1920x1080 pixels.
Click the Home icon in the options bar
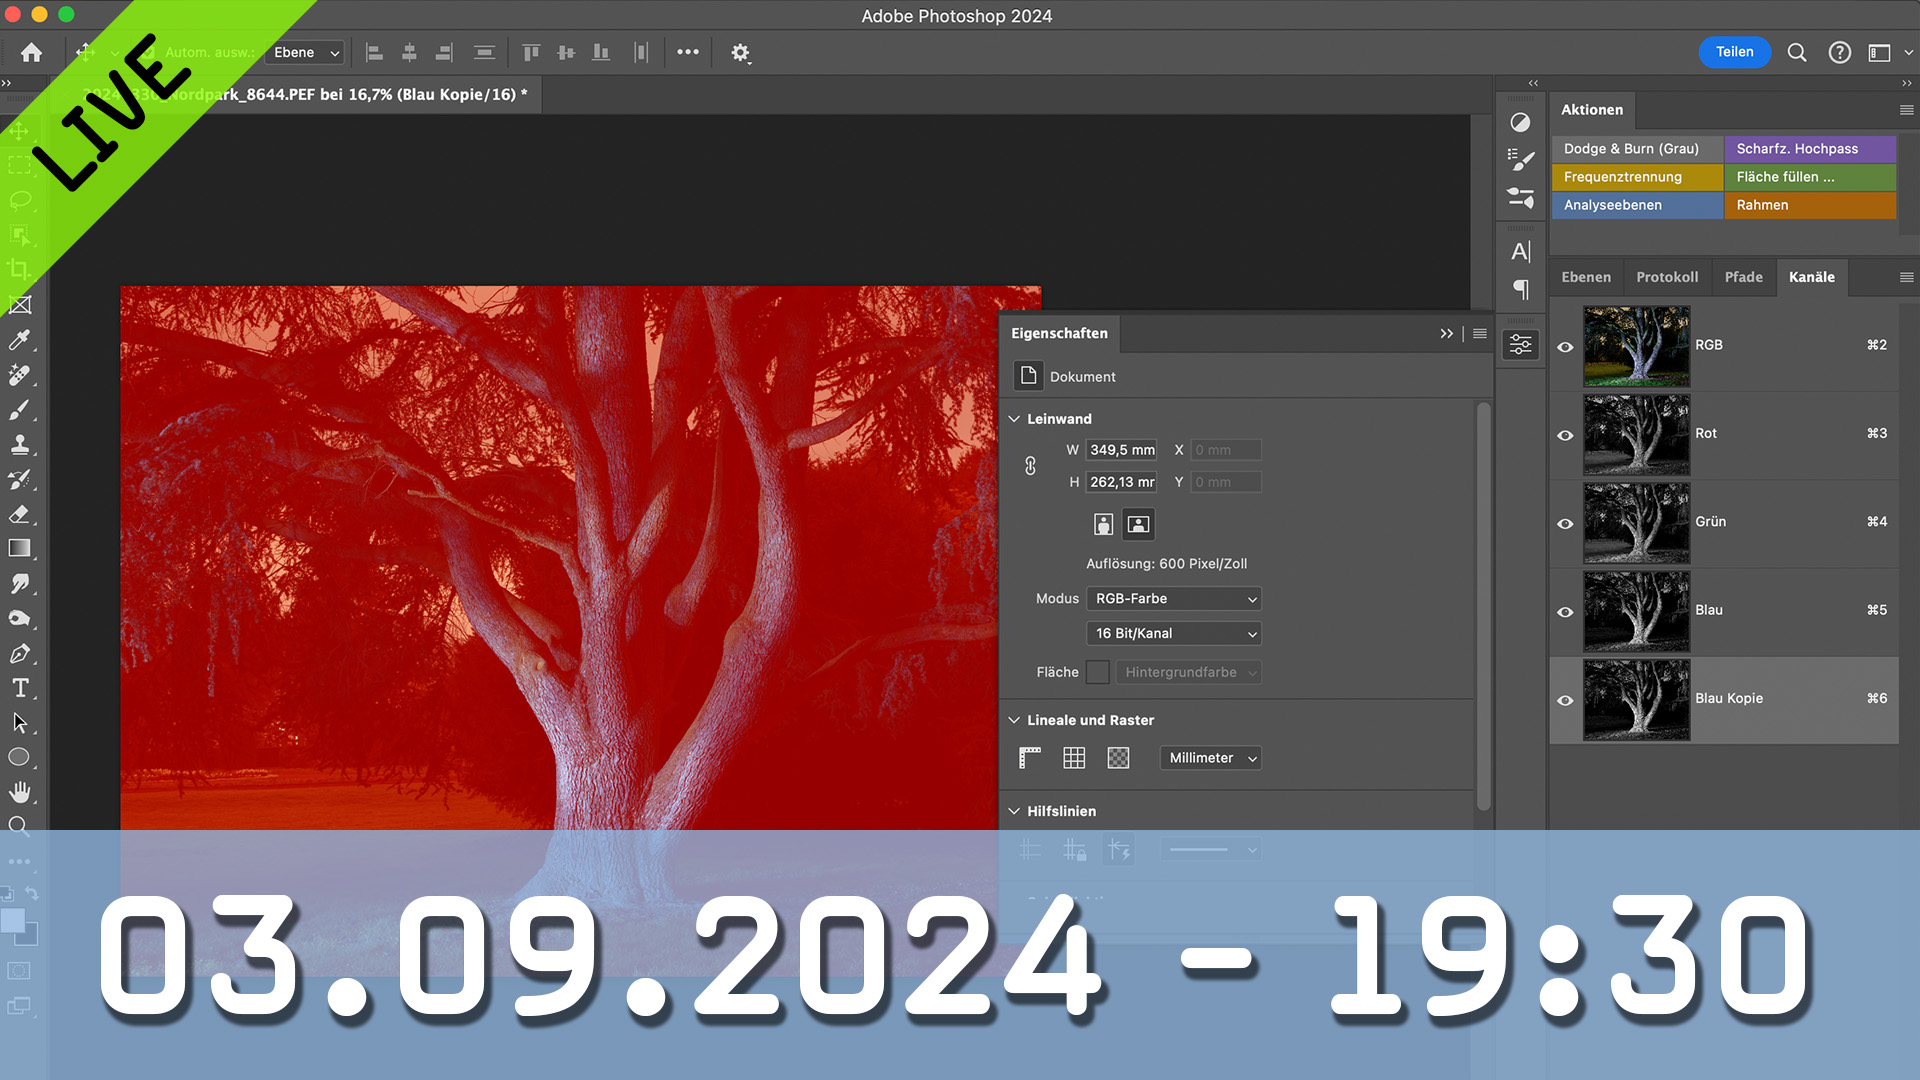[x=31, y=53]
